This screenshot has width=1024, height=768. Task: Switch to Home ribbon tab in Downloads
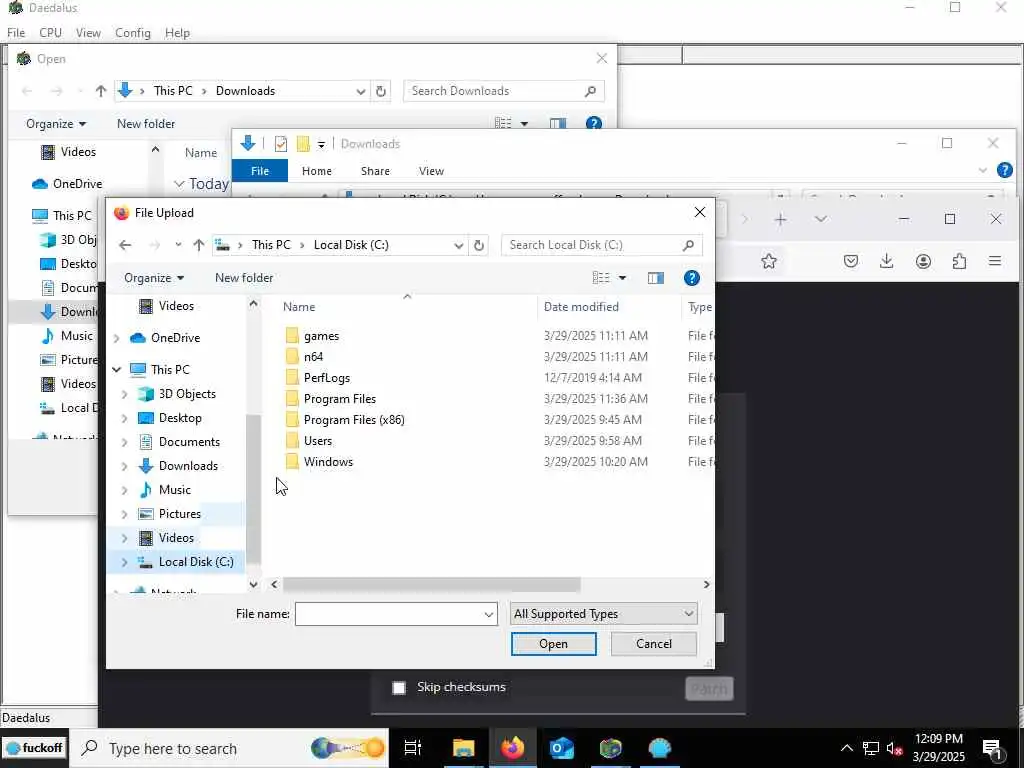(x=317, y=171)
